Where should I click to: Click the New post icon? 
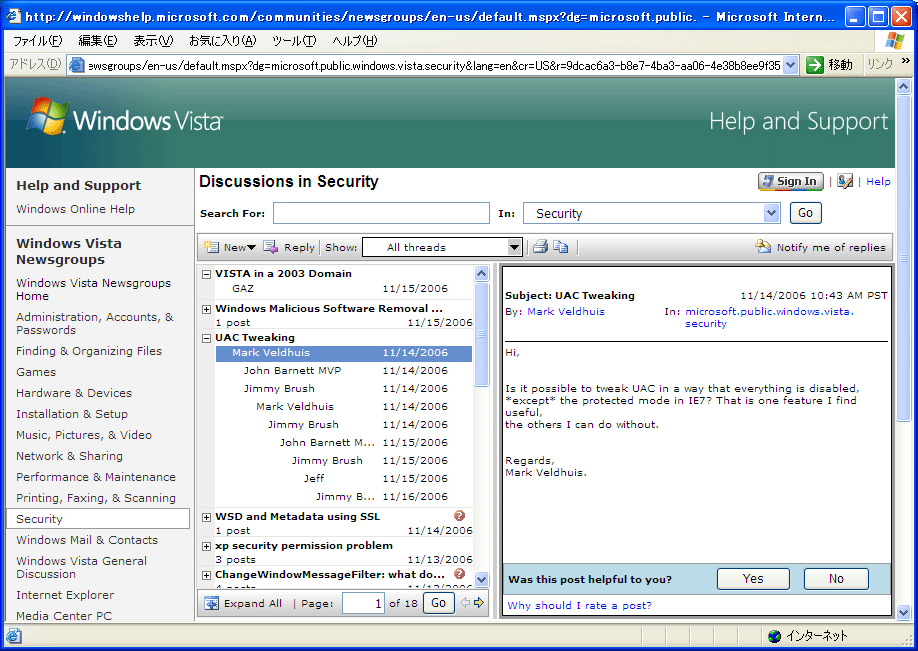coord(211,247)
